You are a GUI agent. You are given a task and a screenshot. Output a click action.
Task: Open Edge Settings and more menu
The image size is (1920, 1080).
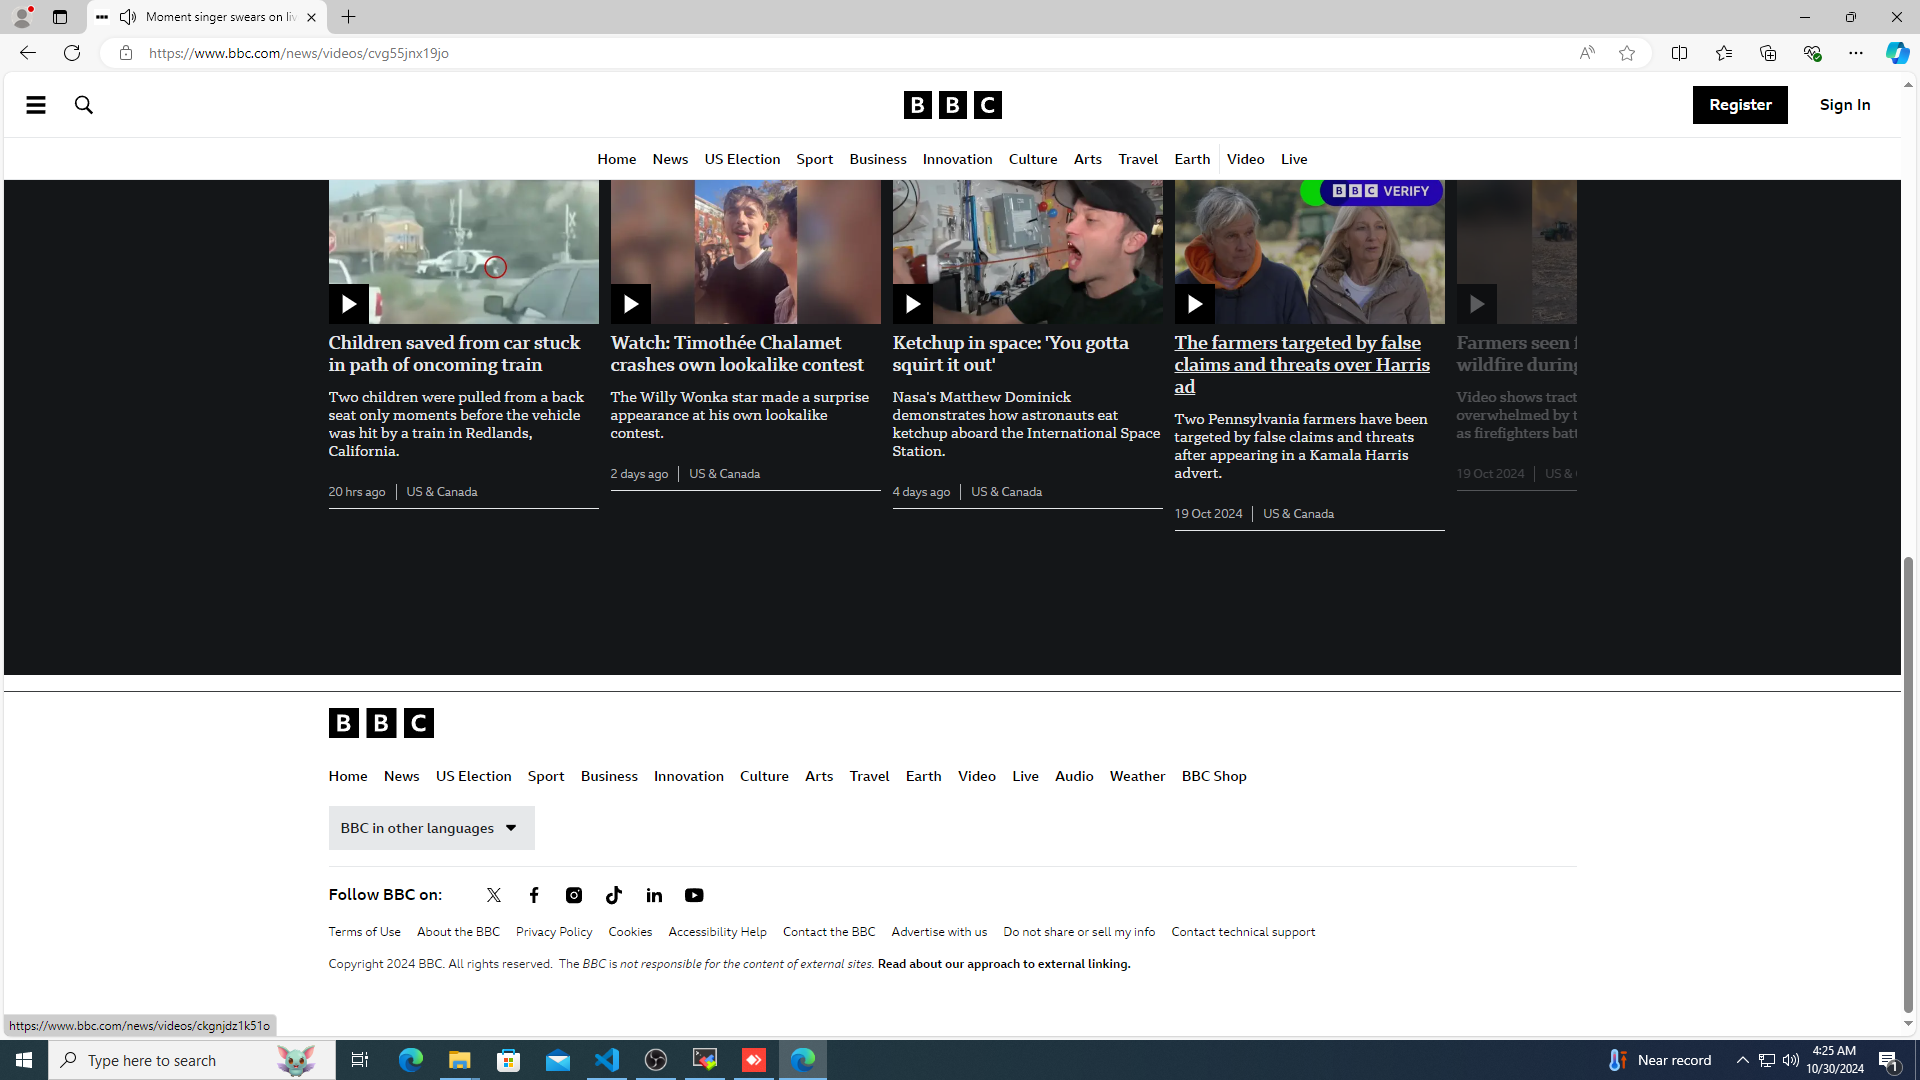[1855, 53]
